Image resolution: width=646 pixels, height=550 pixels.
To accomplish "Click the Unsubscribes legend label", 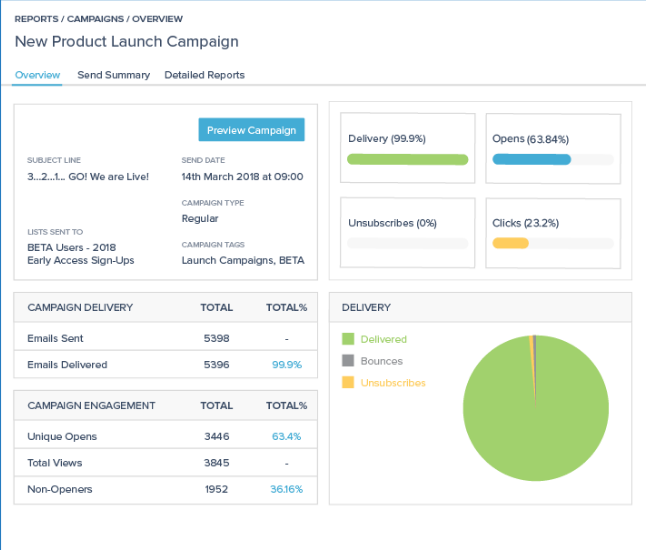I will (393, 383).
